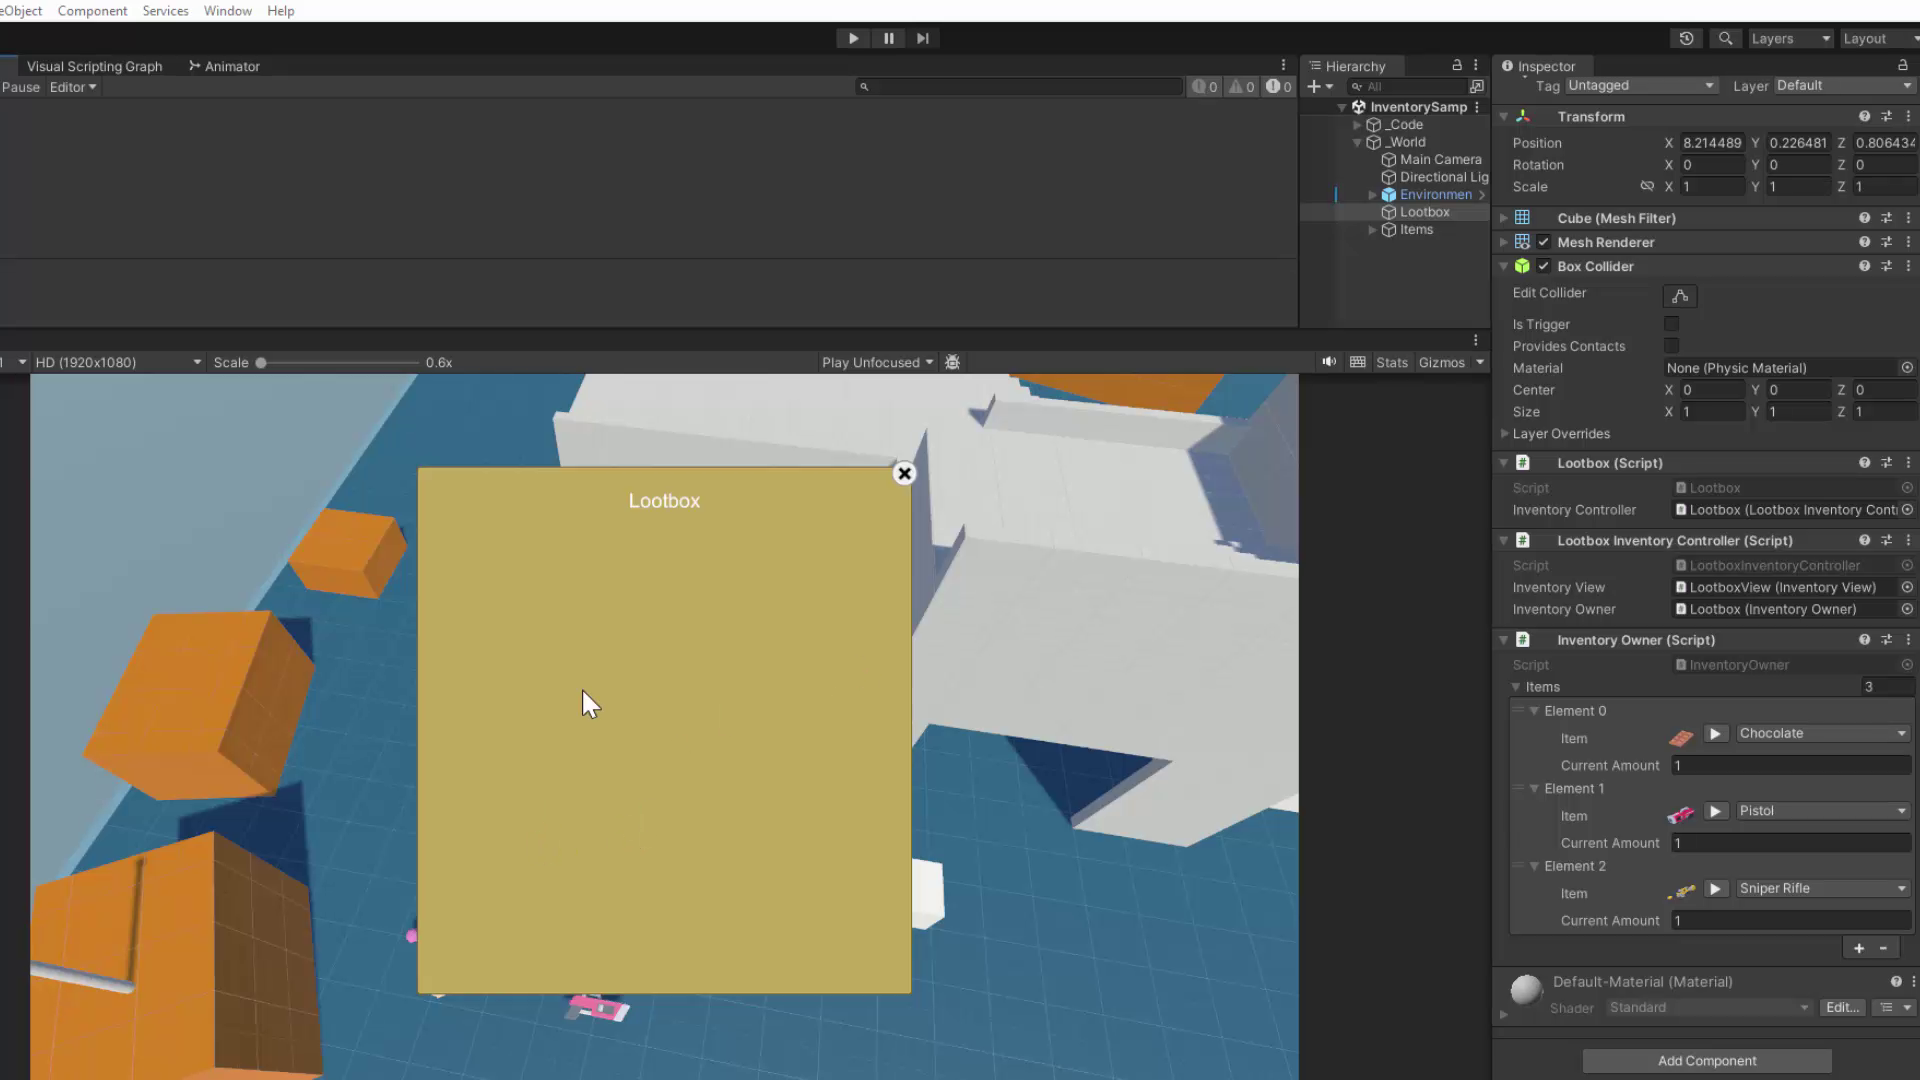
Task: Lock the Hierarchy panel
Action: pos(1457,65)
